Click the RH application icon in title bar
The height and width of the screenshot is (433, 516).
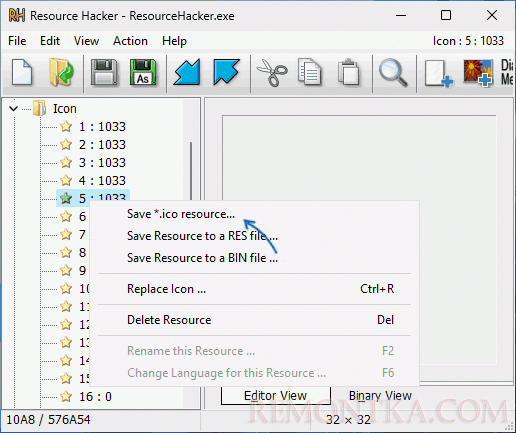(x=17, y=15)
